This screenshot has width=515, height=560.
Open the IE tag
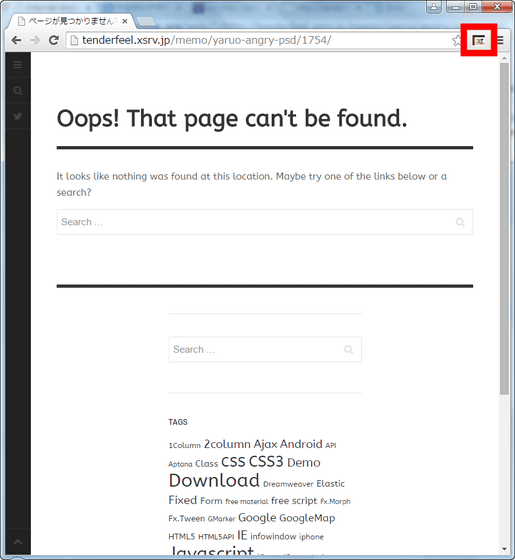click(x=242, y=535)
